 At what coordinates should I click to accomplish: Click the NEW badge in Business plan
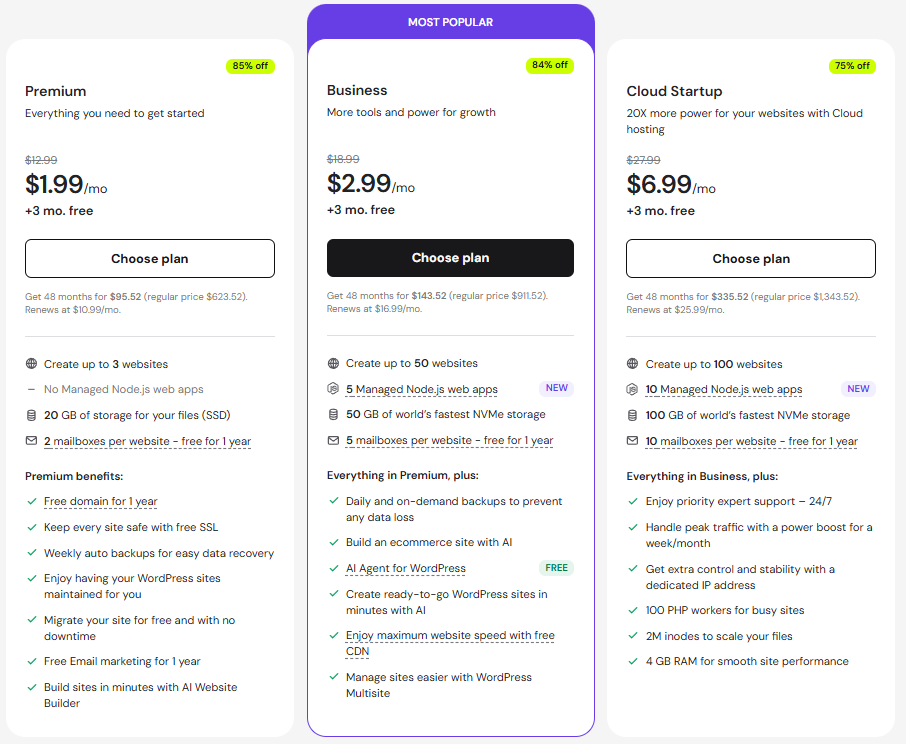pyautogui.click(x=557, y=389)
